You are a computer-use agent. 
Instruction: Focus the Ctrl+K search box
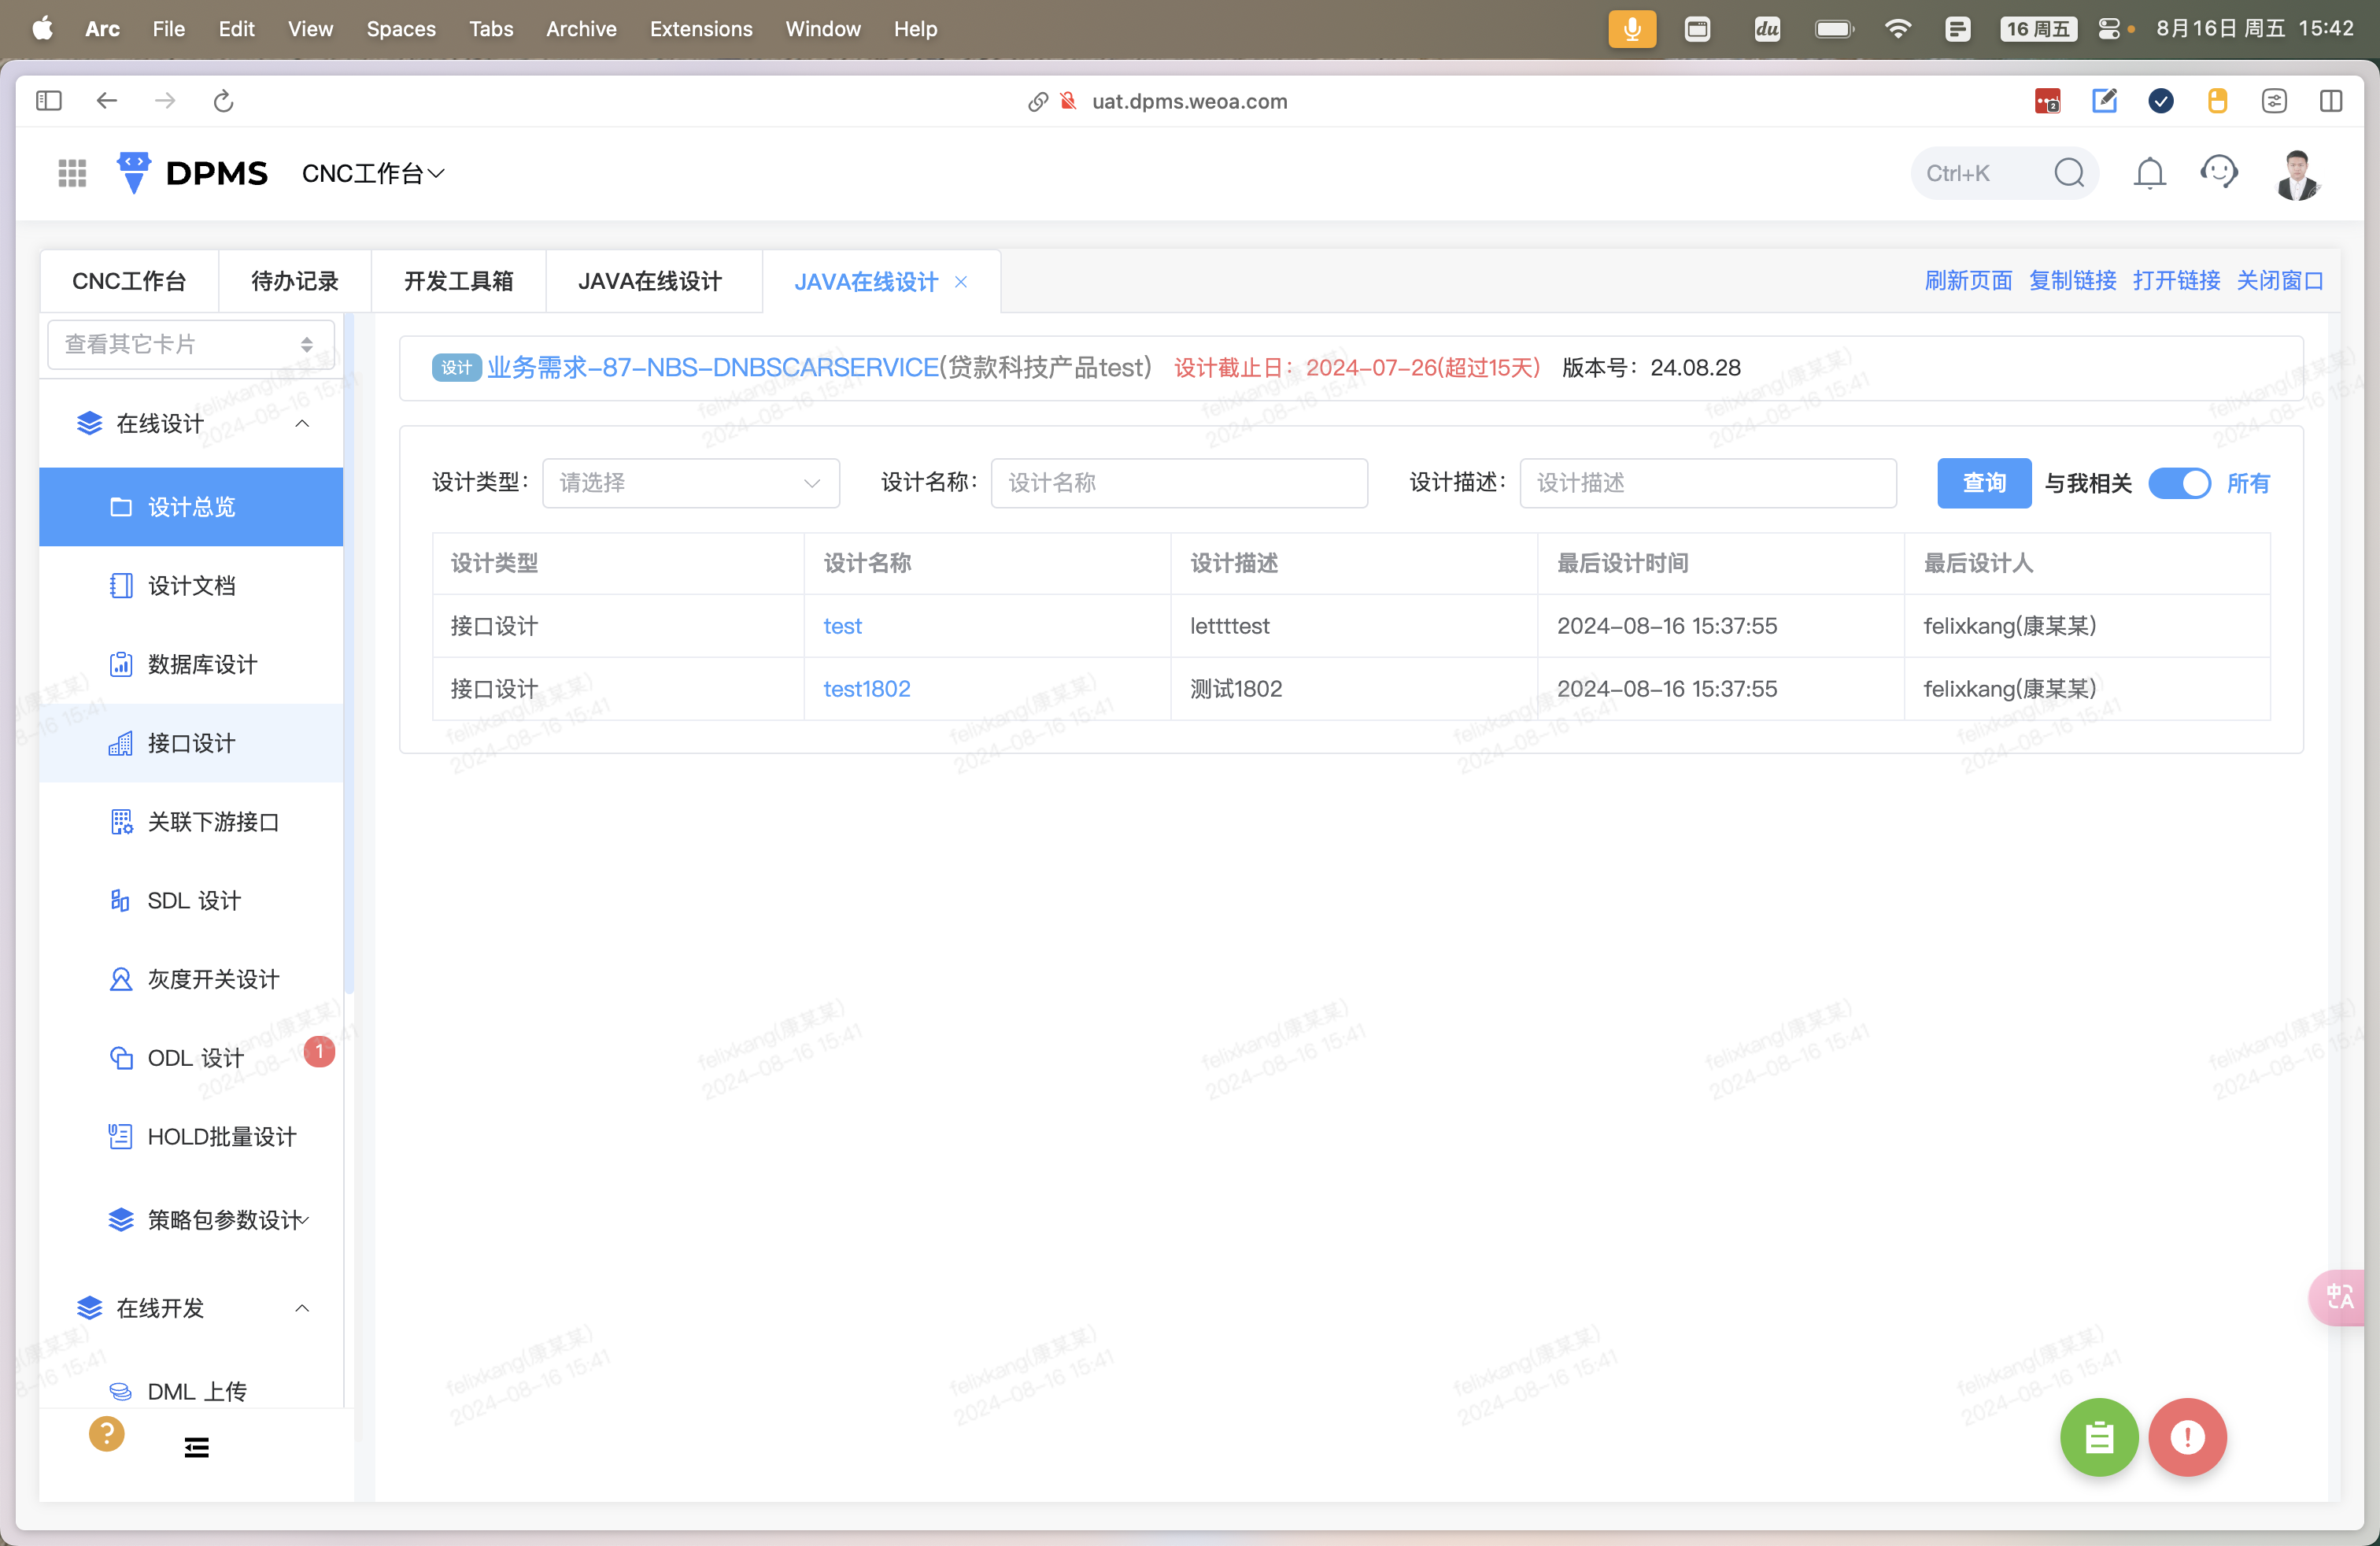(x=2004, y=173)
